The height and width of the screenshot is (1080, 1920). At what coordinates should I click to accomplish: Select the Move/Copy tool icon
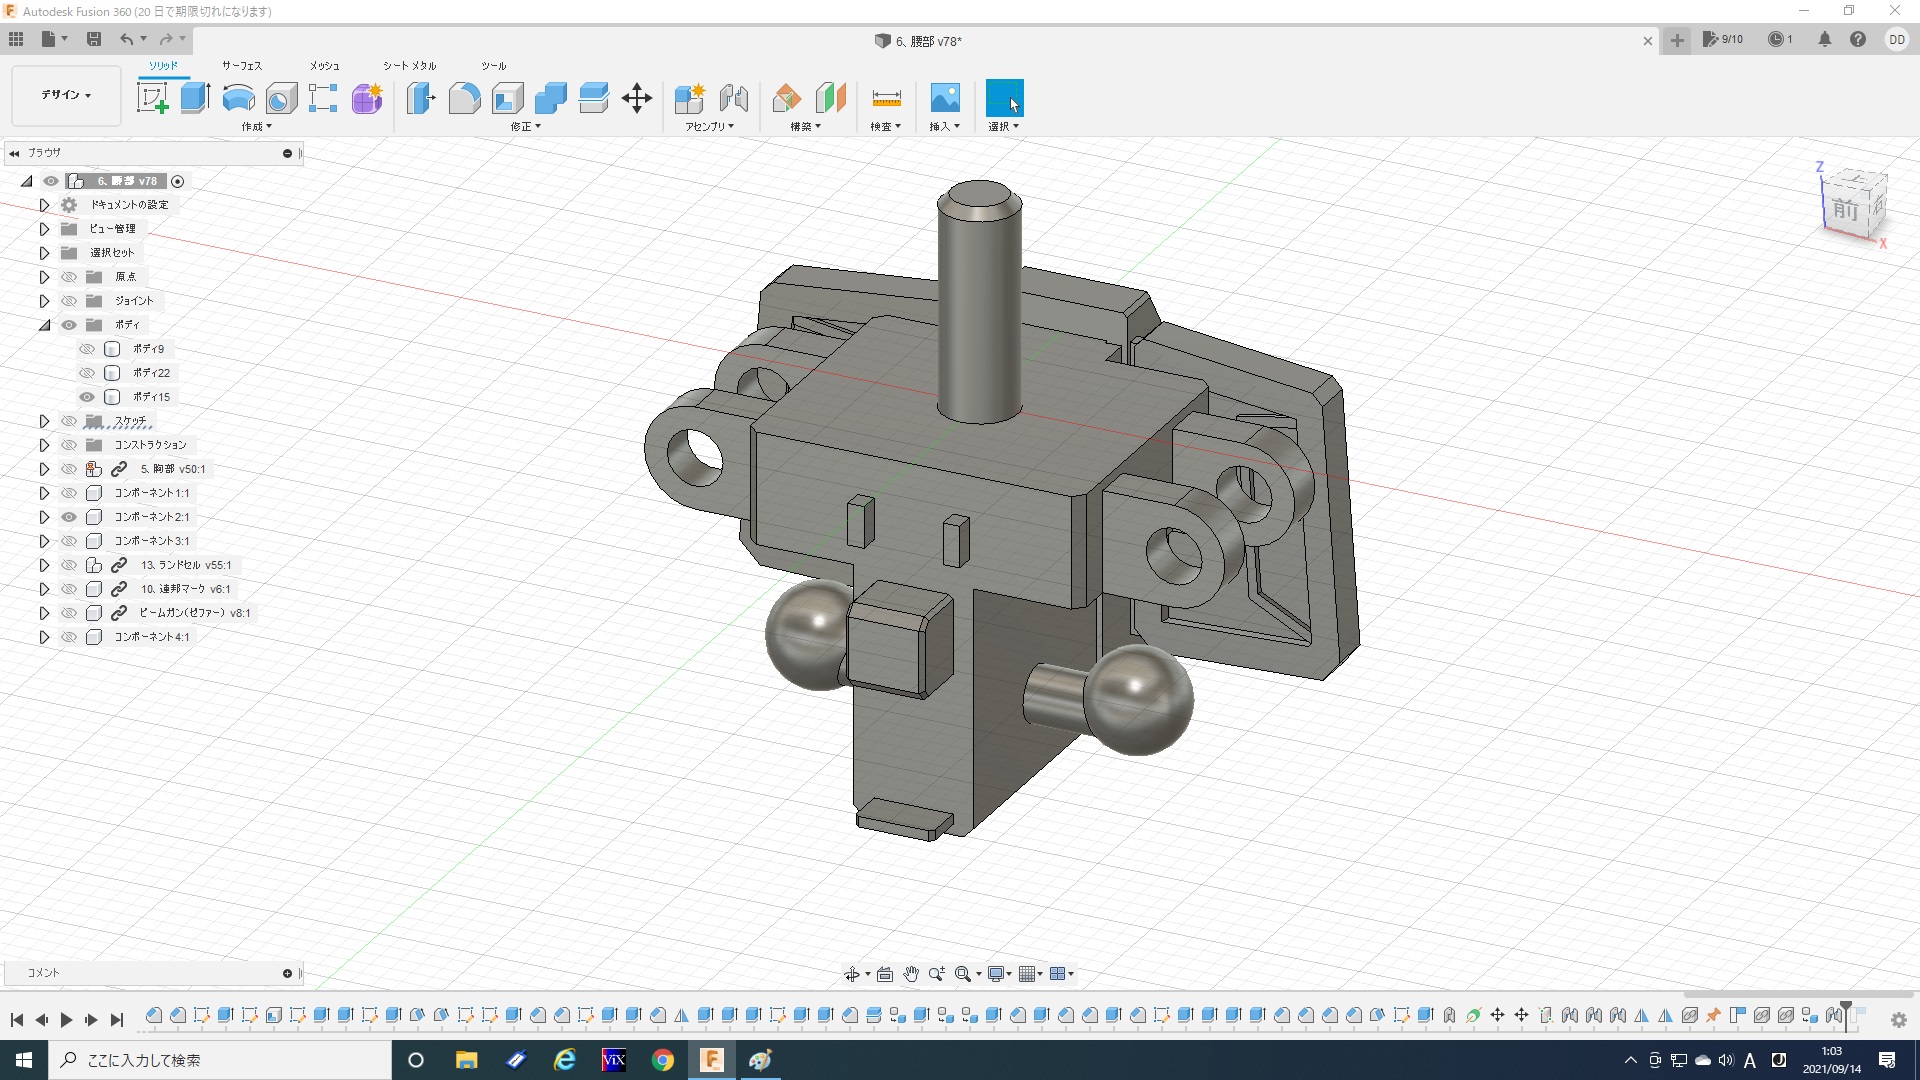pos(637,98)
